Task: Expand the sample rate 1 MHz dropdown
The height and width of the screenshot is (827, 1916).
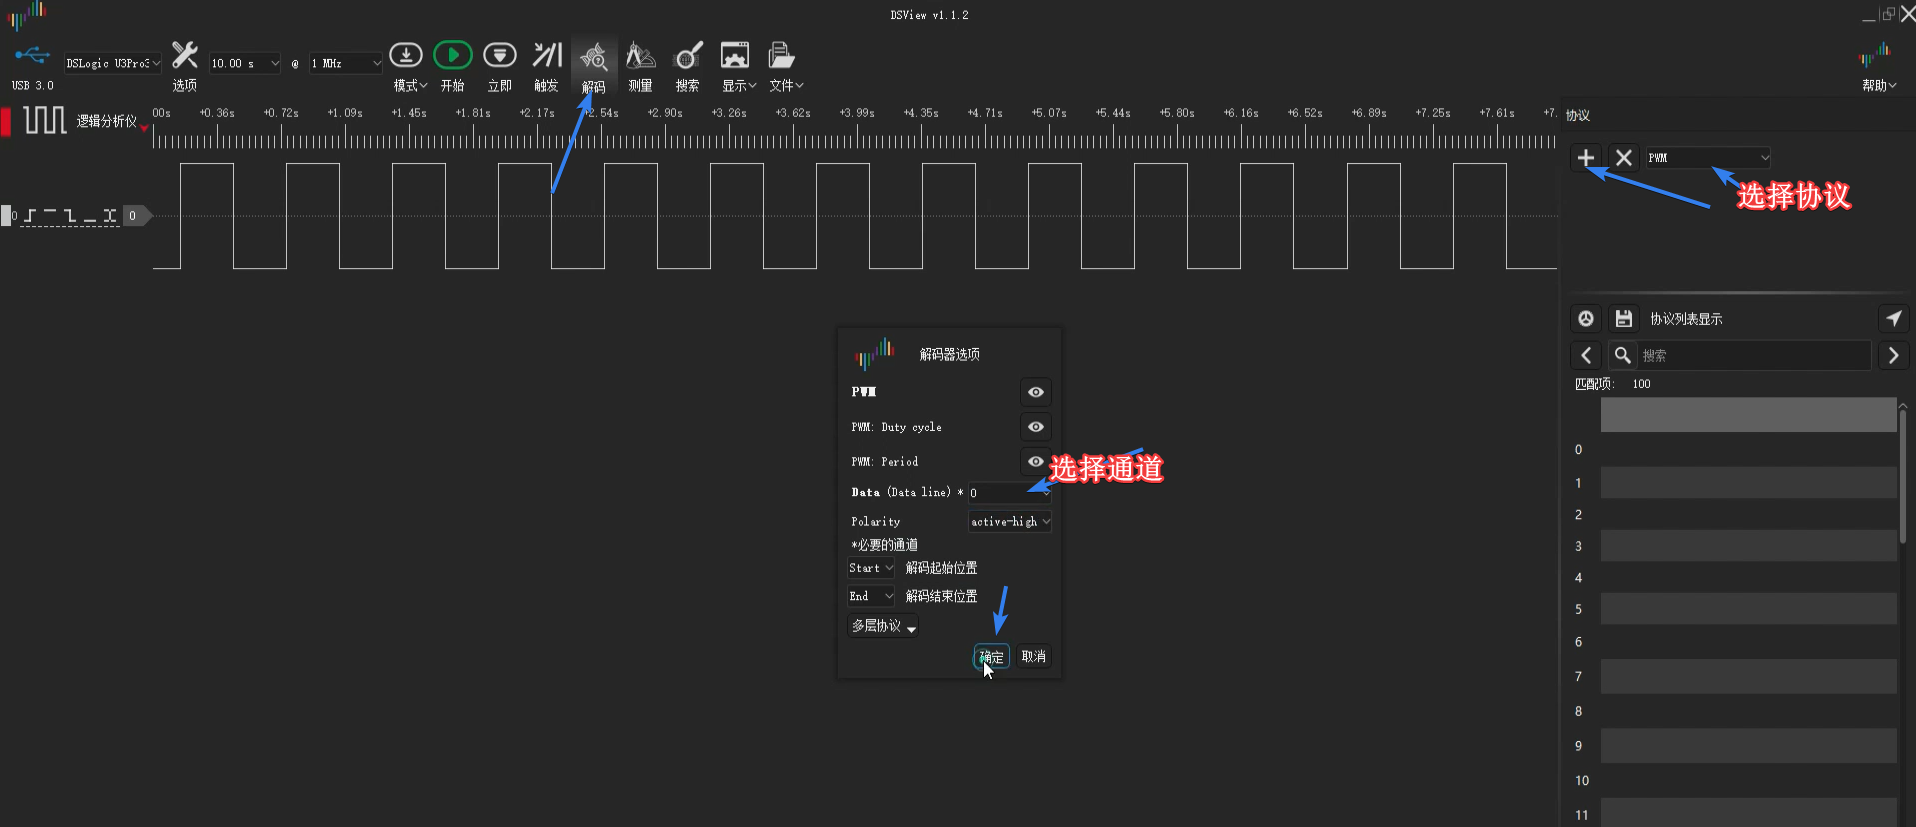Action: tap(346, 64)
